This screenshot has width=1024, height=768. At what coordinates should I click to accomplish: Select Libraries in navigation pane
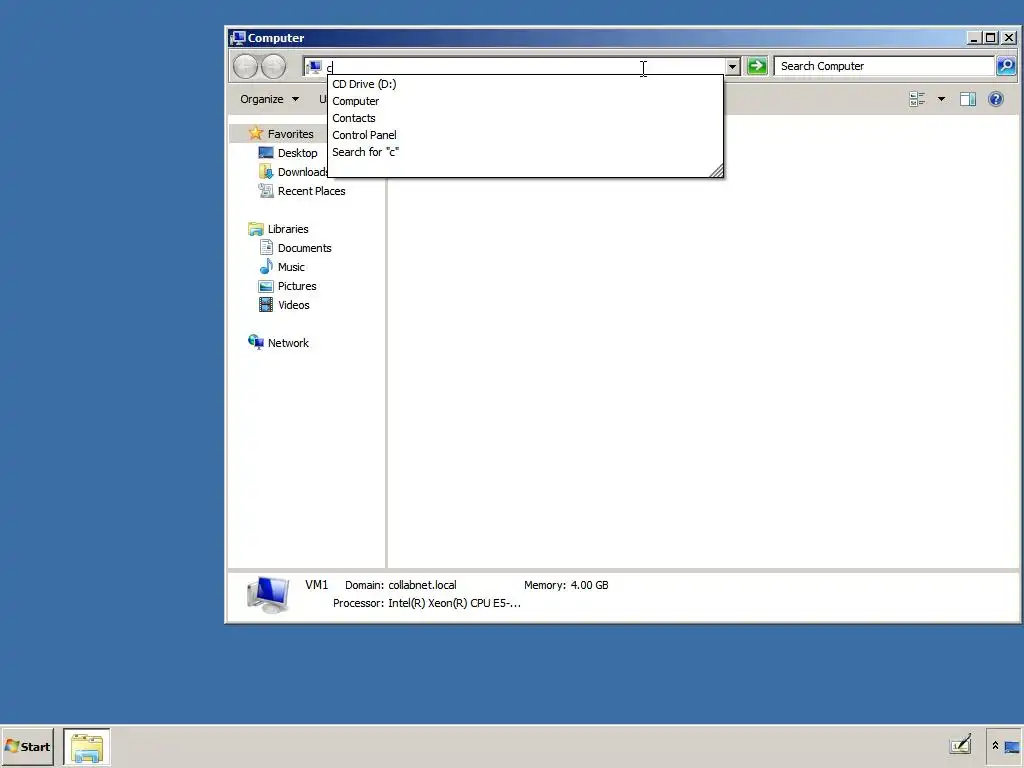[x=288, y=229]
